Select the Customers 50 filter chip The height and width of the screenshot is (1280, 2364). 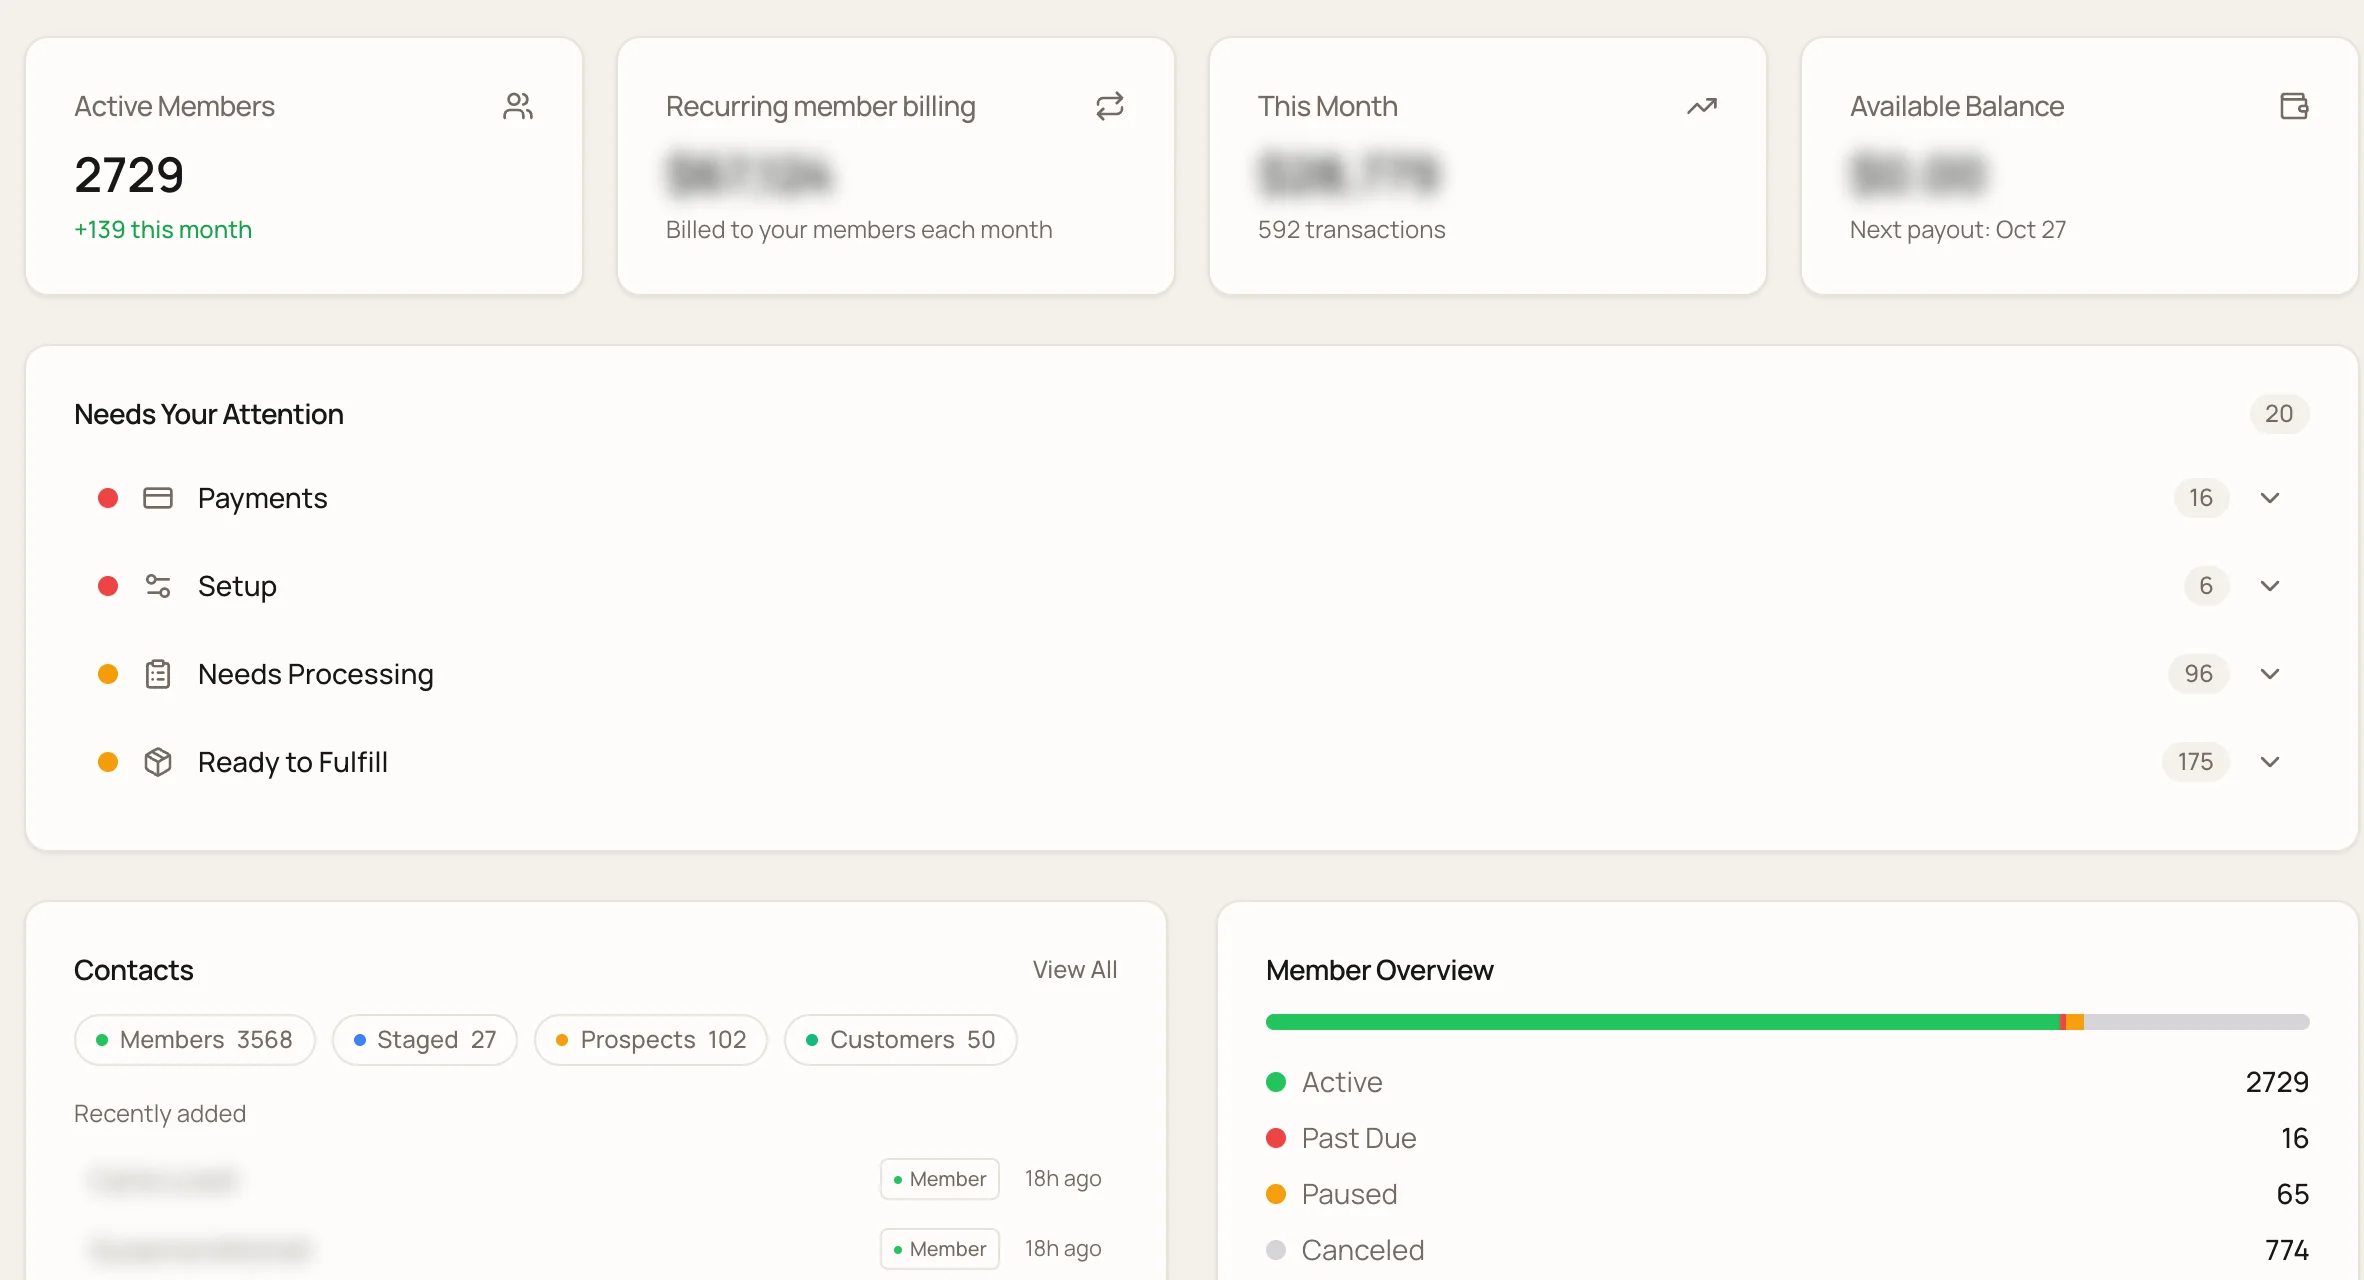(901, 1040)
